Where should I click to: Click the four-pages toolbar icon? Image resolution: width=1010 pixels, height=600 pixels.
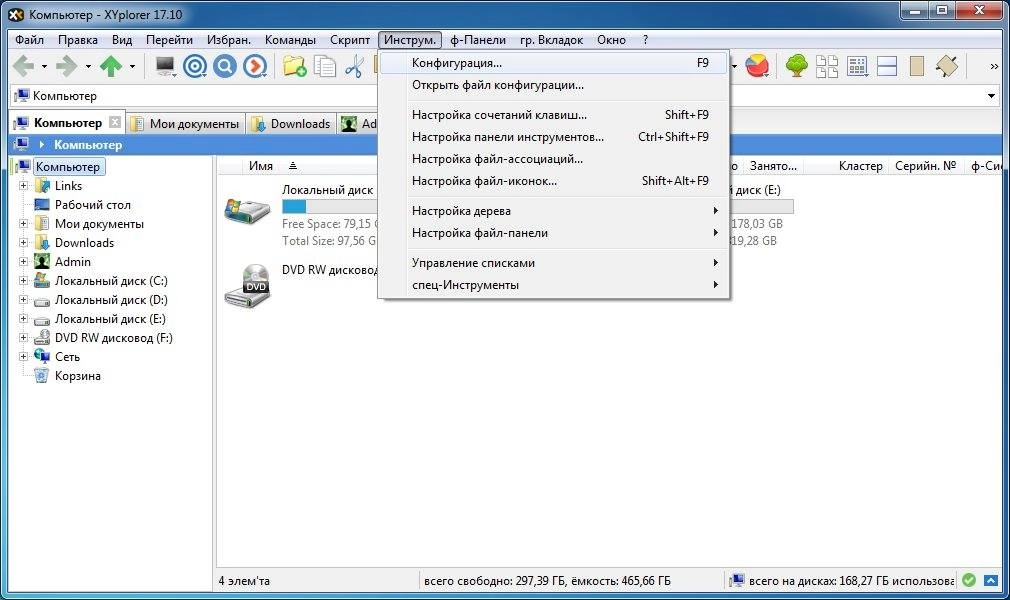click(827, 66)
